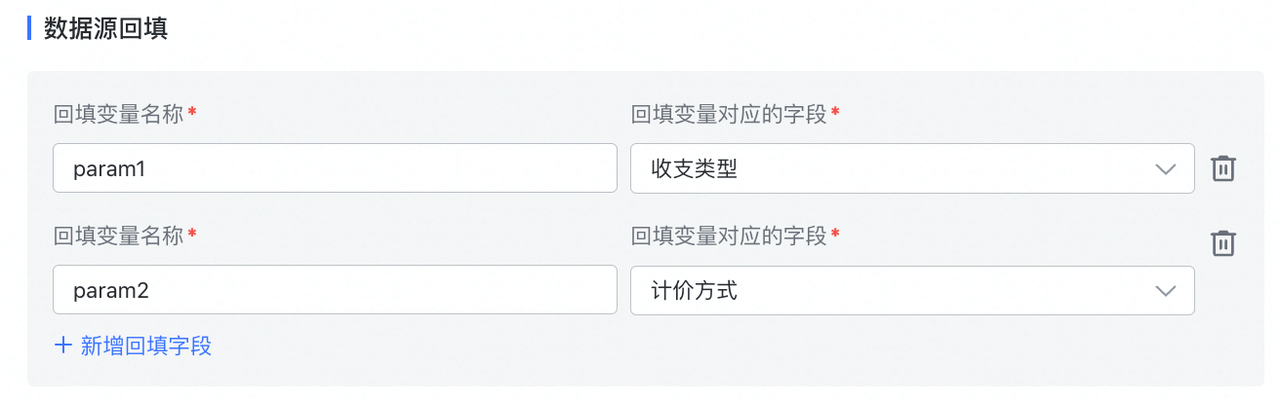Click the required asterisk above 收支类型
1280x401 pixels.
pyautogui.click(x=835, y=113)
